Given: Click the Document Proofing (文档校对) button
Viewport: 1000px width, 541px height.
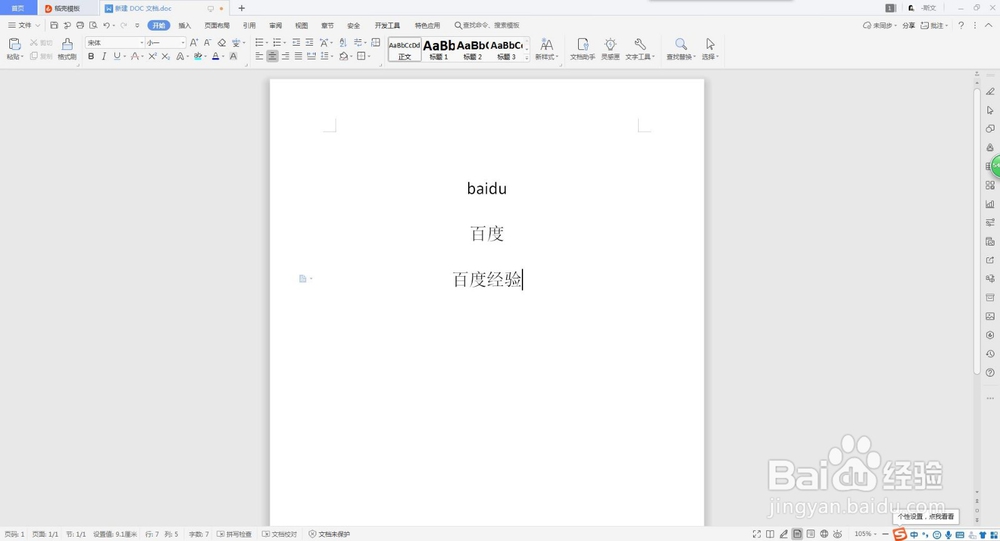Looking at the screenshot, I should coord(279,534).
